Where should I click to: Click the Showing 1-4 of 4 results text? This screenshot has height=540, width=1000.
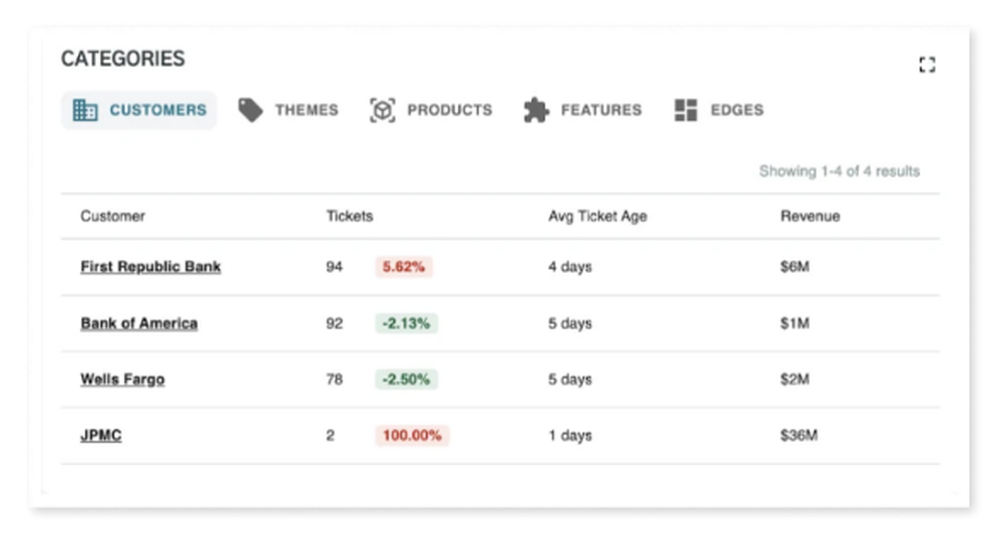(839, 171)
